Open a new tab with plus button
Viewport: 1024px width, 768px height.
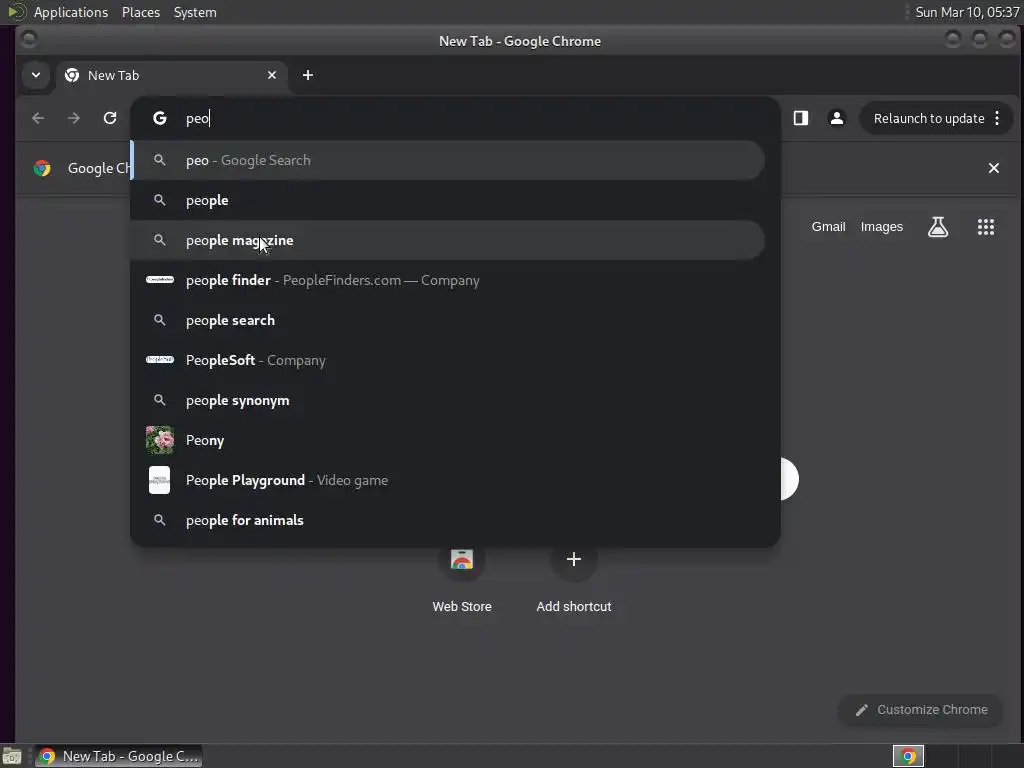308,75
